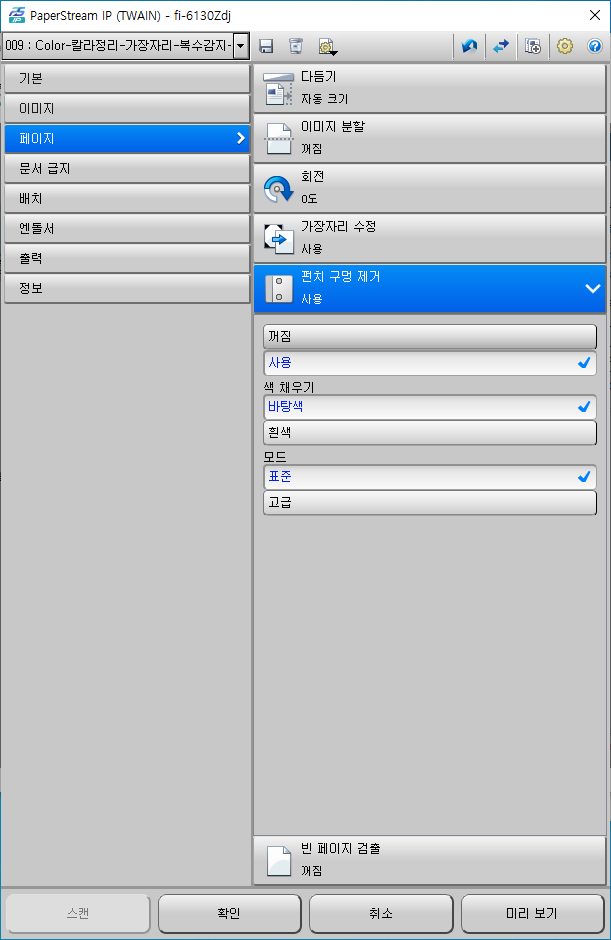Image resolution: width=611 pixels, height=940 pixels.
Task: Open the 이미지 category tab
Action: pyautogui.click(x=127, y=109)
